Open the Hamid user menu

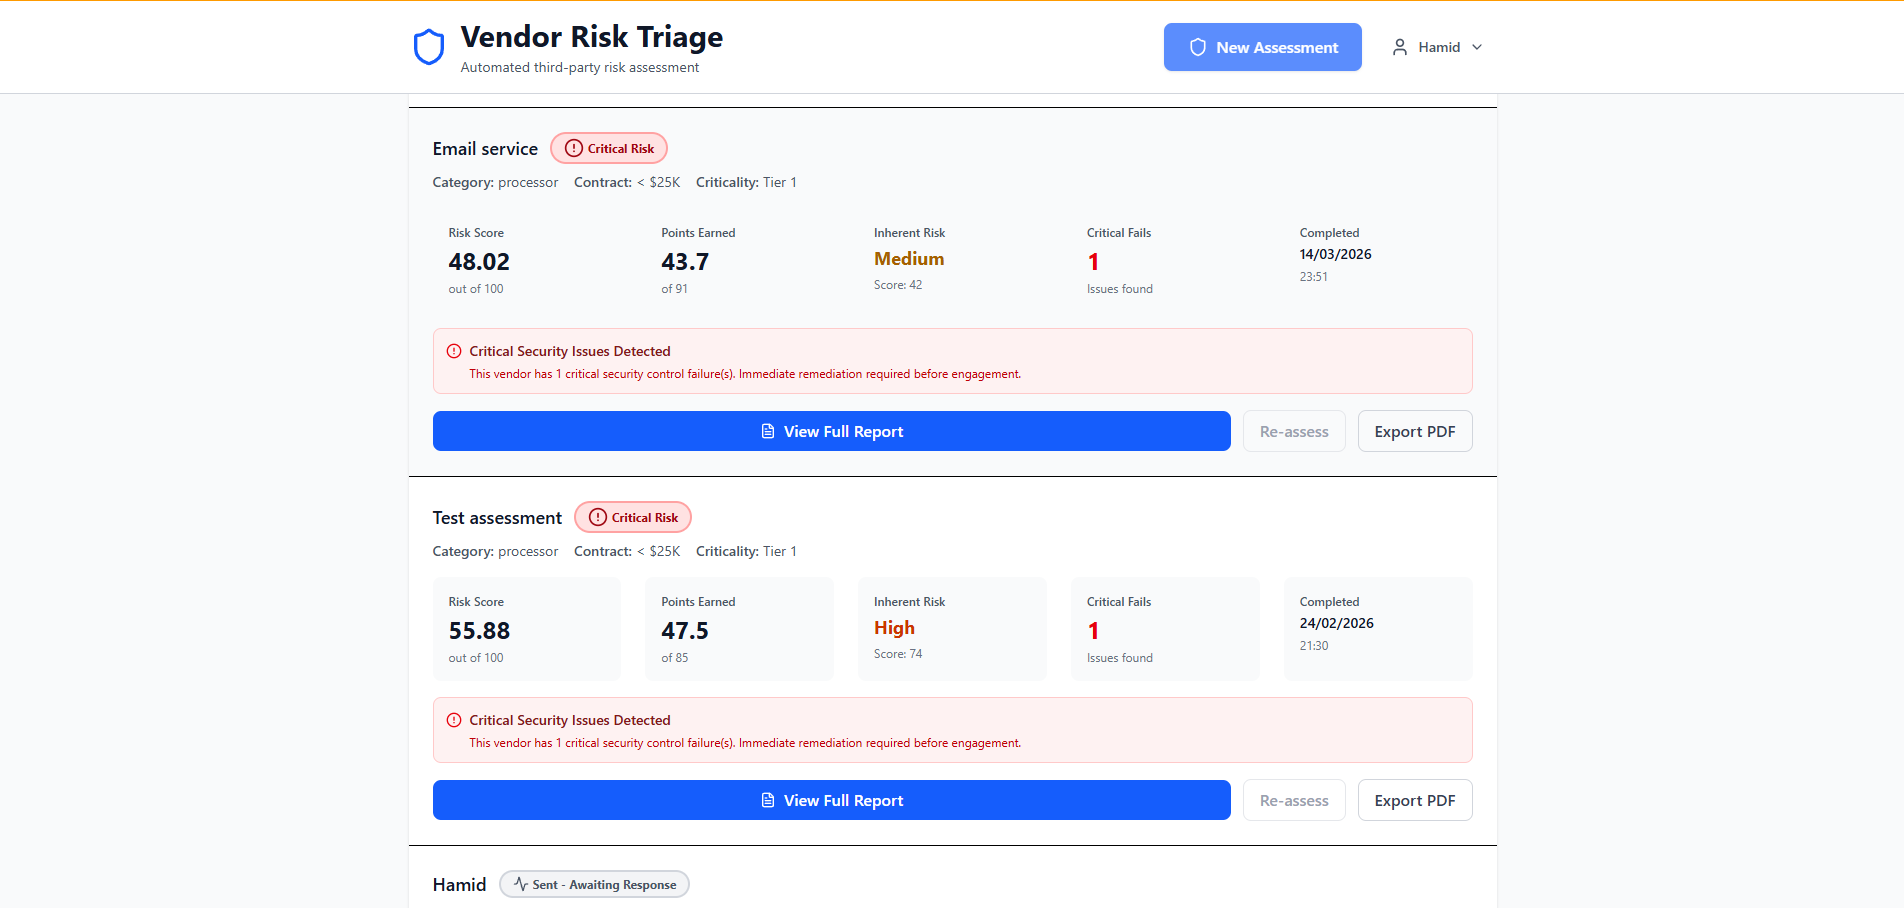(1438, 47)
